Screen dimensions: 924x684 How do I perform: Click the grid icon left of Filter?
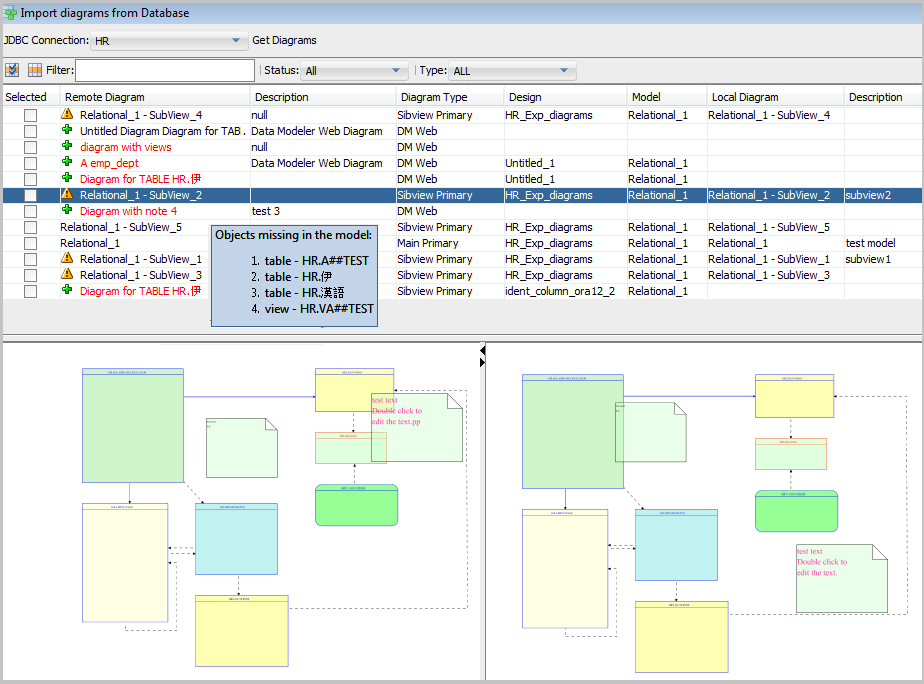click(35, 70)
